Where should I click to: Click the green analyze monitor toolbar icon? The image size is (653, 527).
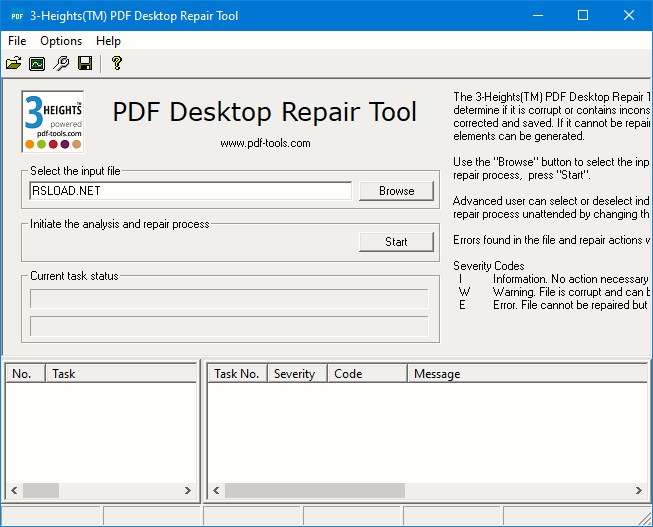[x=37, y=64]
